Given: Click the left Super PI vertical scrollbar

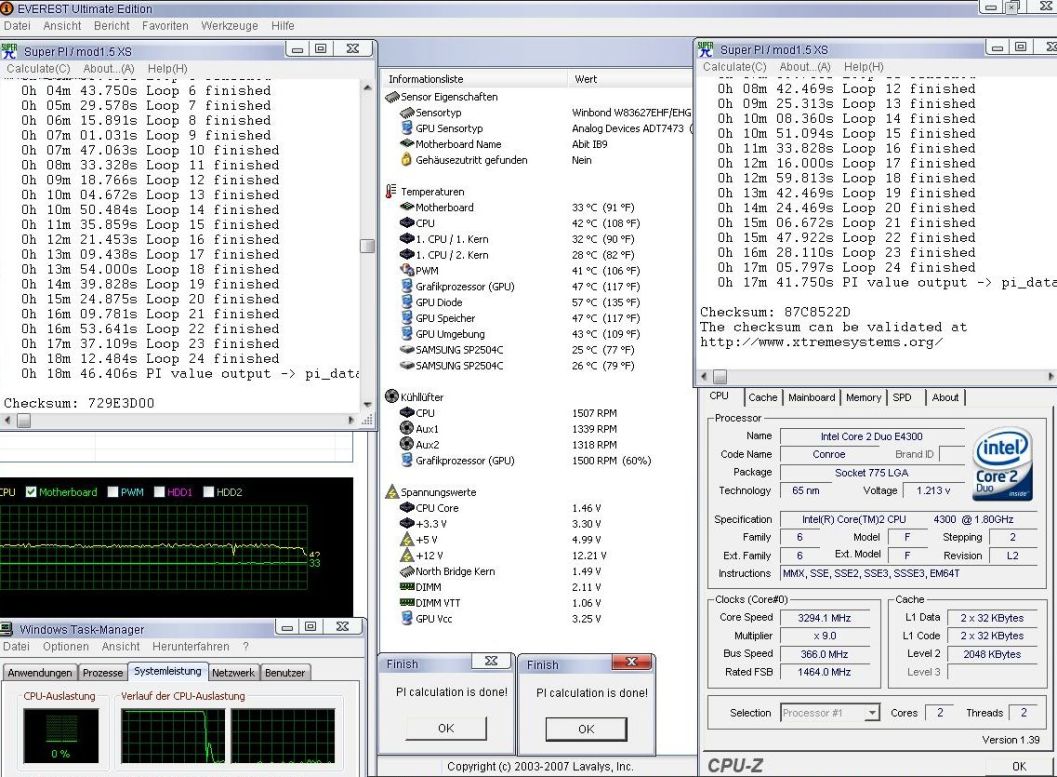Looking at the screenshot, I should (367, 245).
